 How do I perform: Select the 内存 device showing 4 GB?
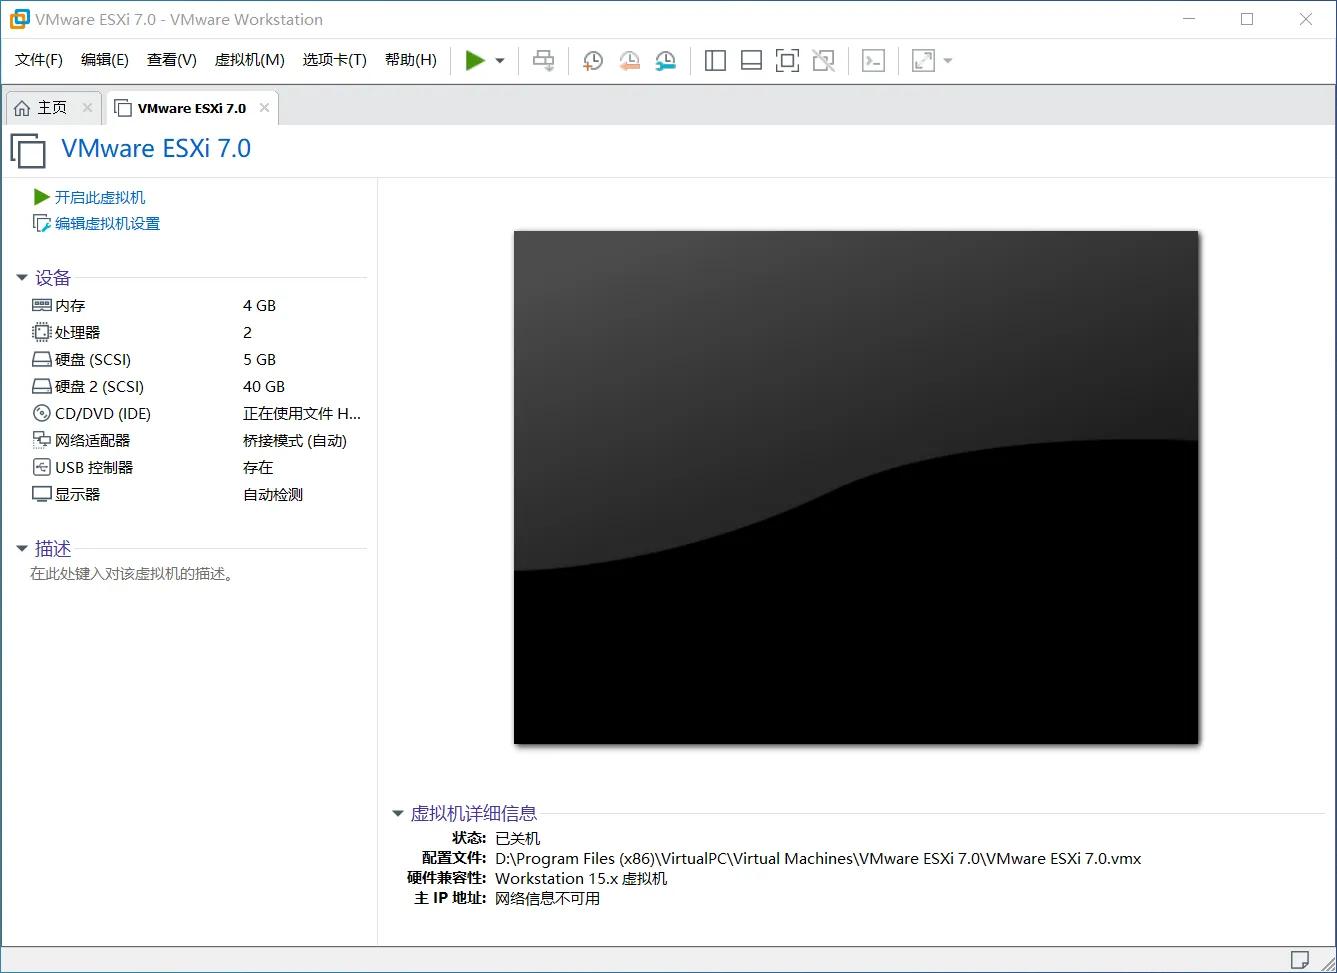(67, 304)
